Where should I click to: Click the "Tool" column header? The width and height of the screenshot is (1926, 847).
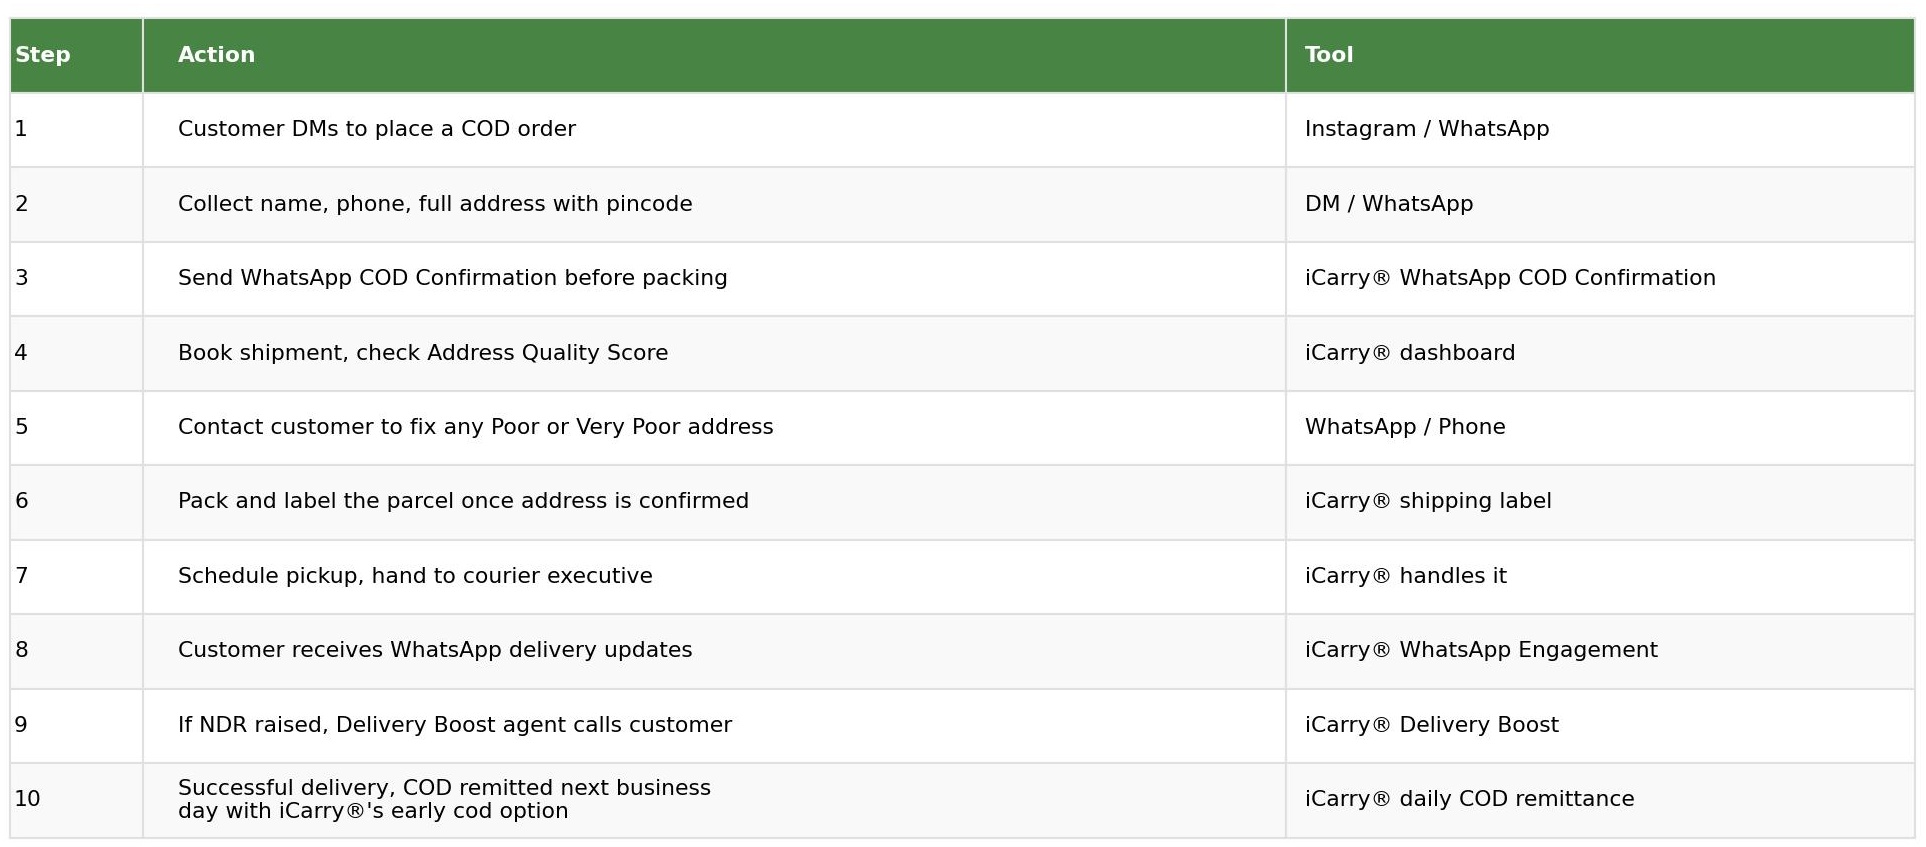[x=1600, y=55]
